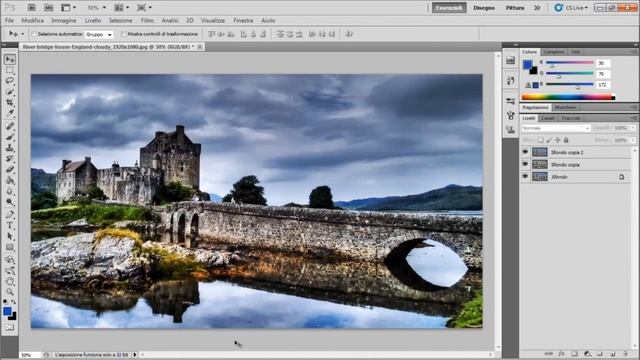Screen dimensions: 640x360
Task: Select the Eyedropper tool
Action: (10, 113)
